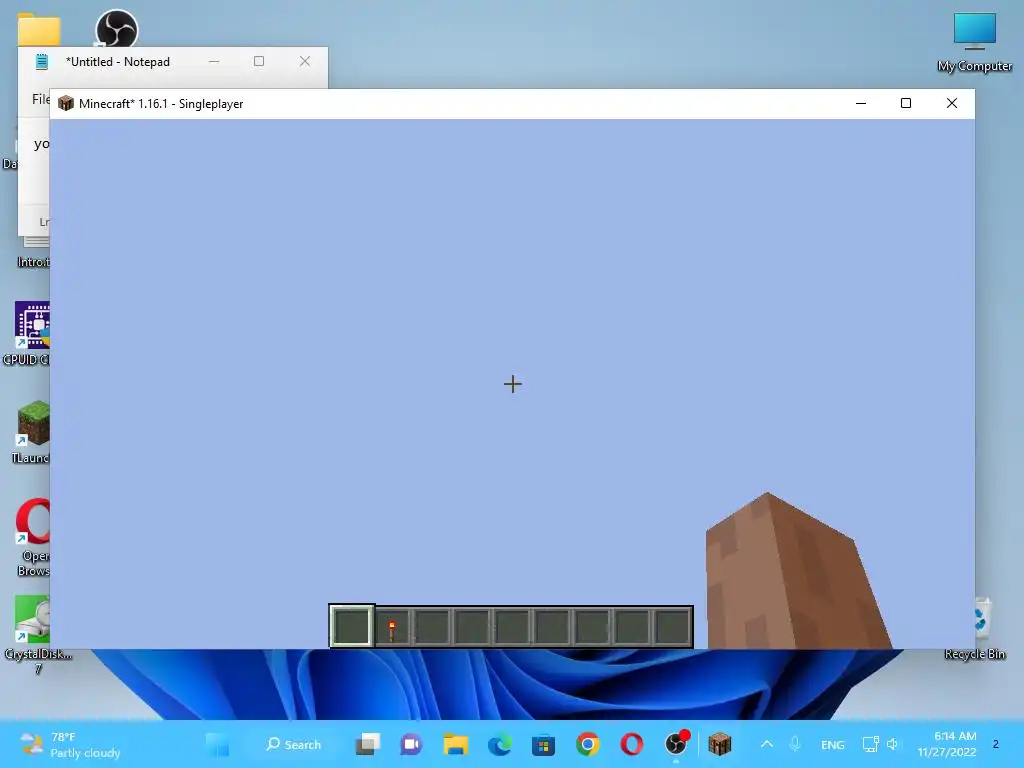
Task: Open the notification badge showing 2
Action: tap(995, 744)
